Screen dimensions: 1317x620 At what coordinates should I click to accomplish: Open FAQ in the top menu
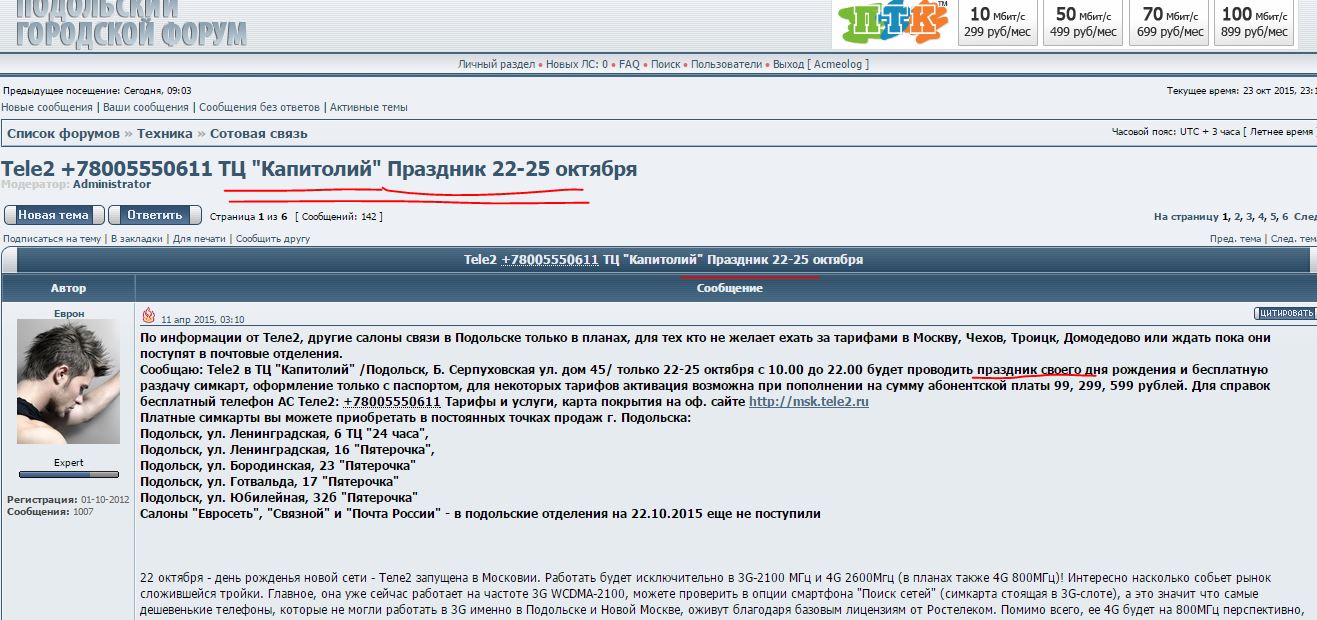point(629,64)
